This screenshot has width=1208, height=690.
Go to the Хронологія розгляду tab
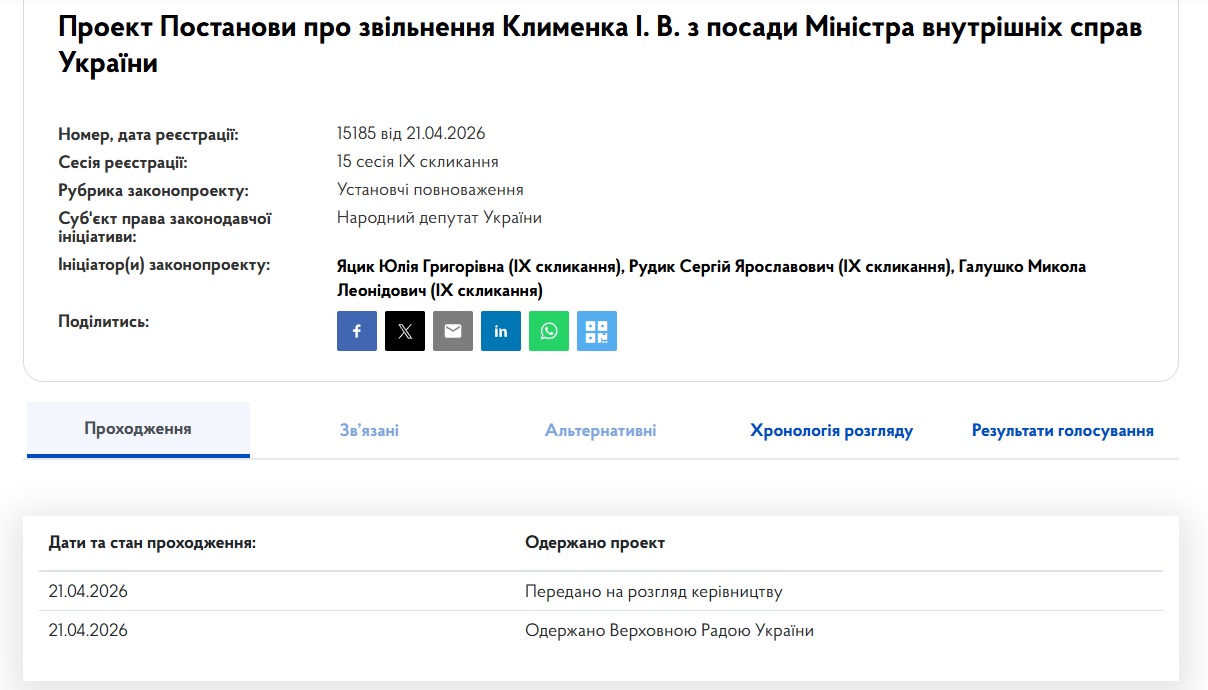(x=831, y=431)
